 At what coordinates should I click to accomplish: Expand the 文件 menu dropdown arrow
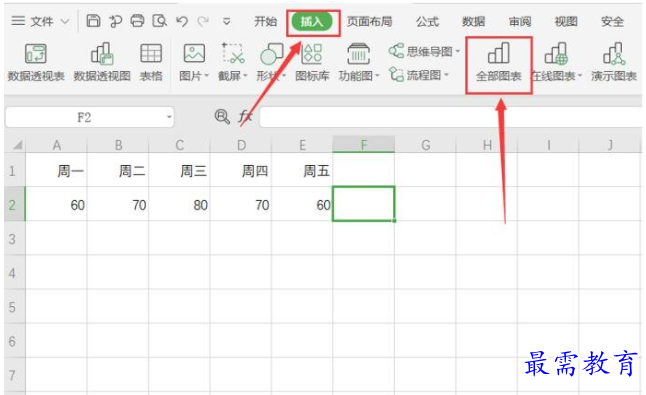pos(65,21)
